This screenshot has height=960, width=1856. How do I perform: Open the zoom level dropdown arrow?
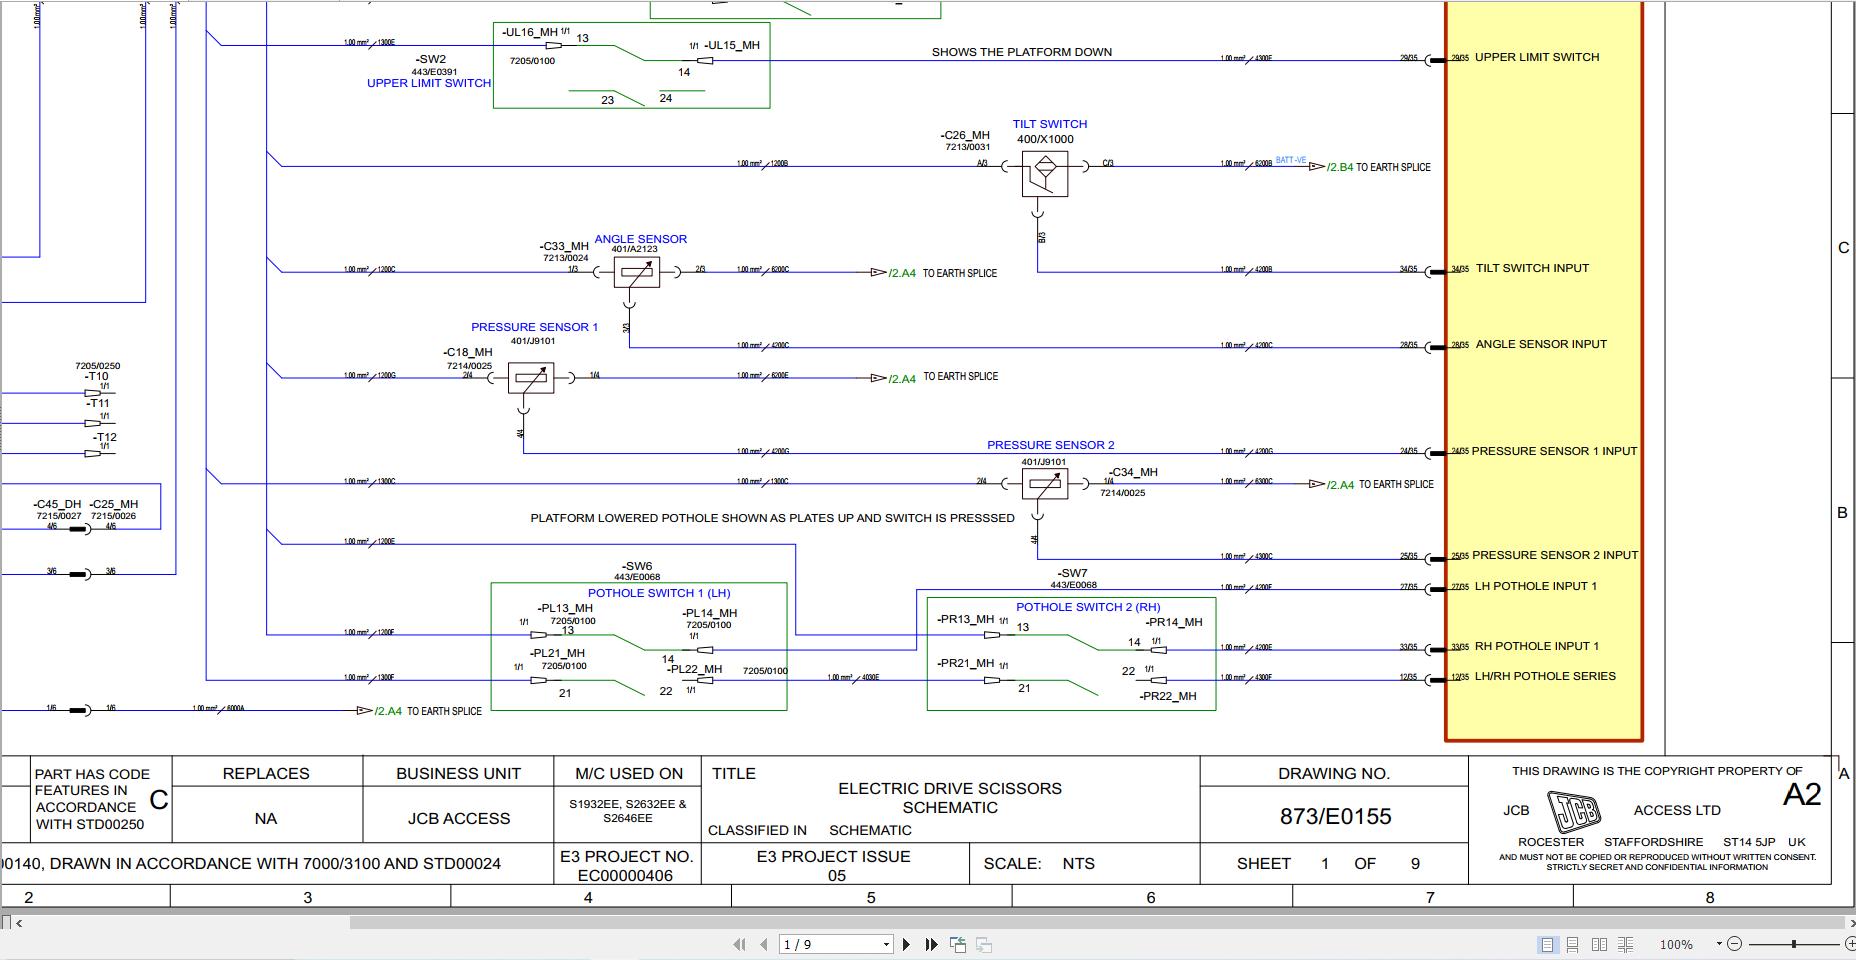(1719, 944)
